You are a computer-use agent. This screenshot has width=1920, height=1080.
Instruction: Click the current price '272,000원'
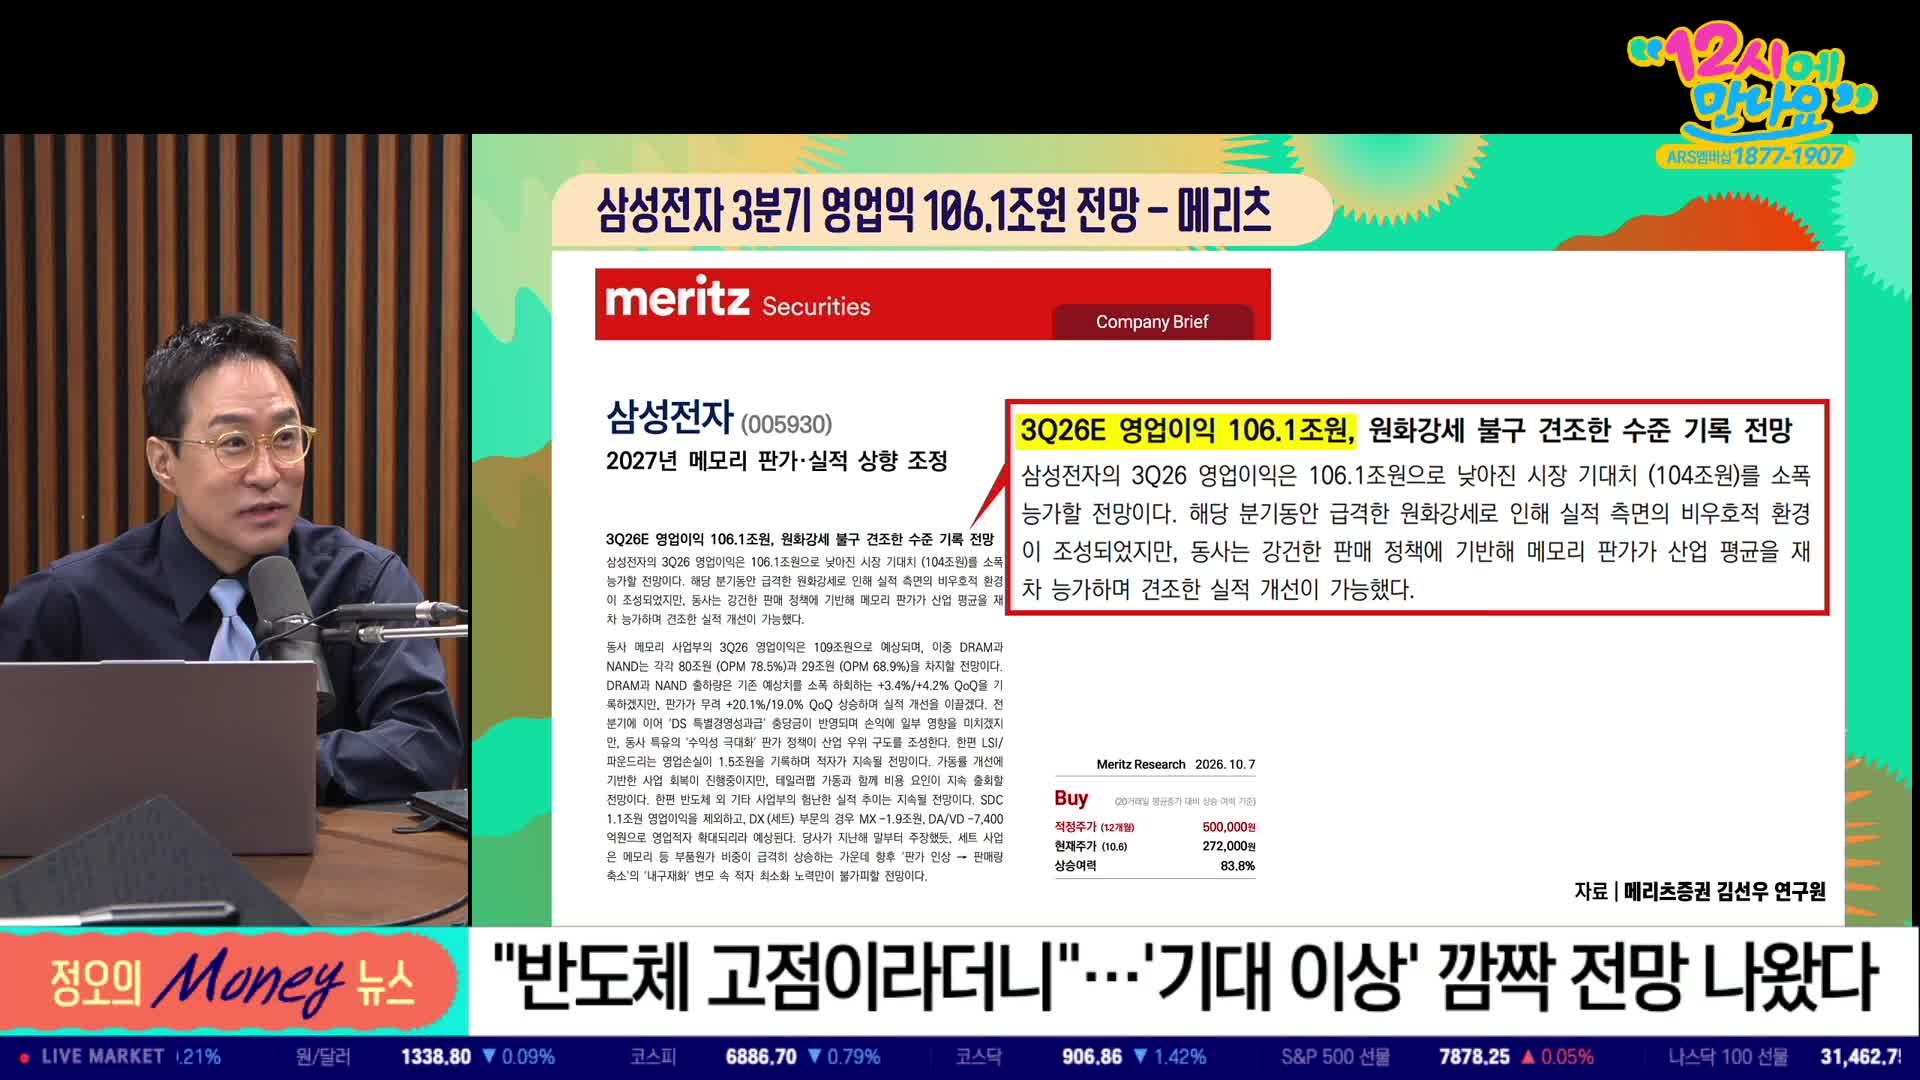pos(1228,846)
